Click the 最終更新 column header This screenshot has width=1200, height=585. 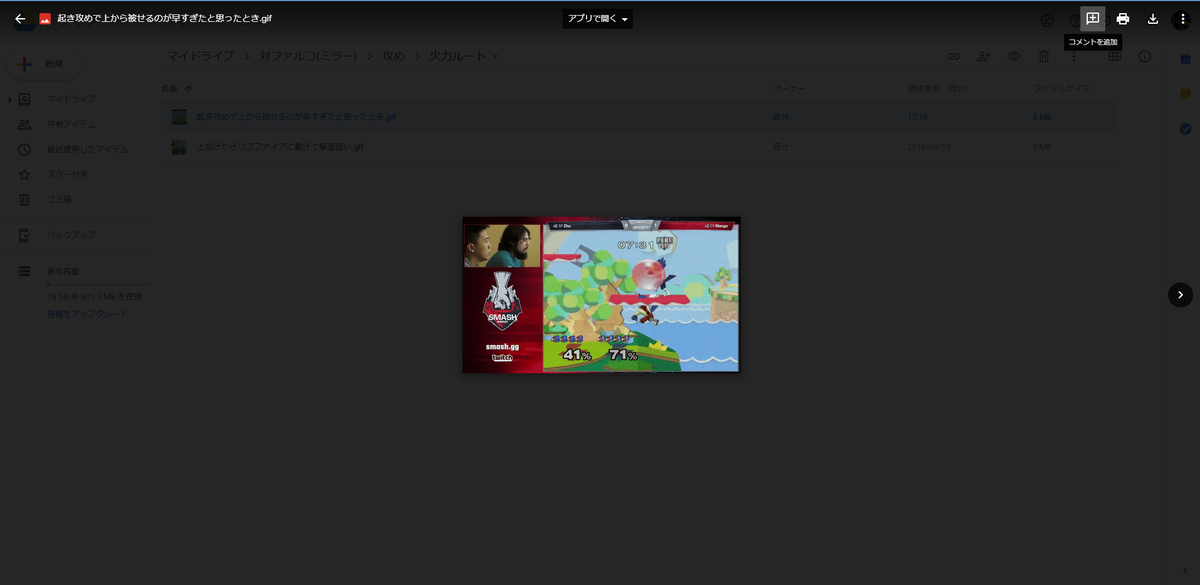[938, 89]
